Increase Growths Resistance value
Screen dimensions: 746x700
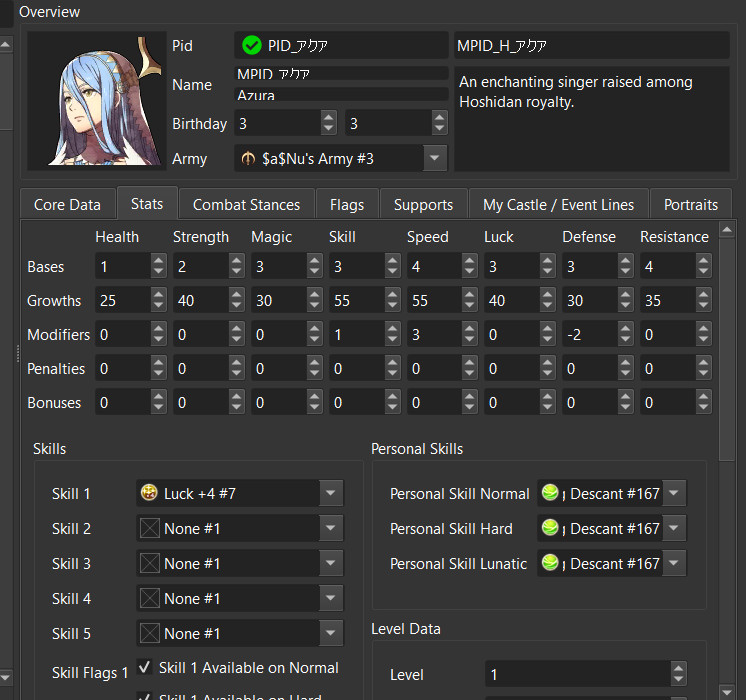point(703,295)
